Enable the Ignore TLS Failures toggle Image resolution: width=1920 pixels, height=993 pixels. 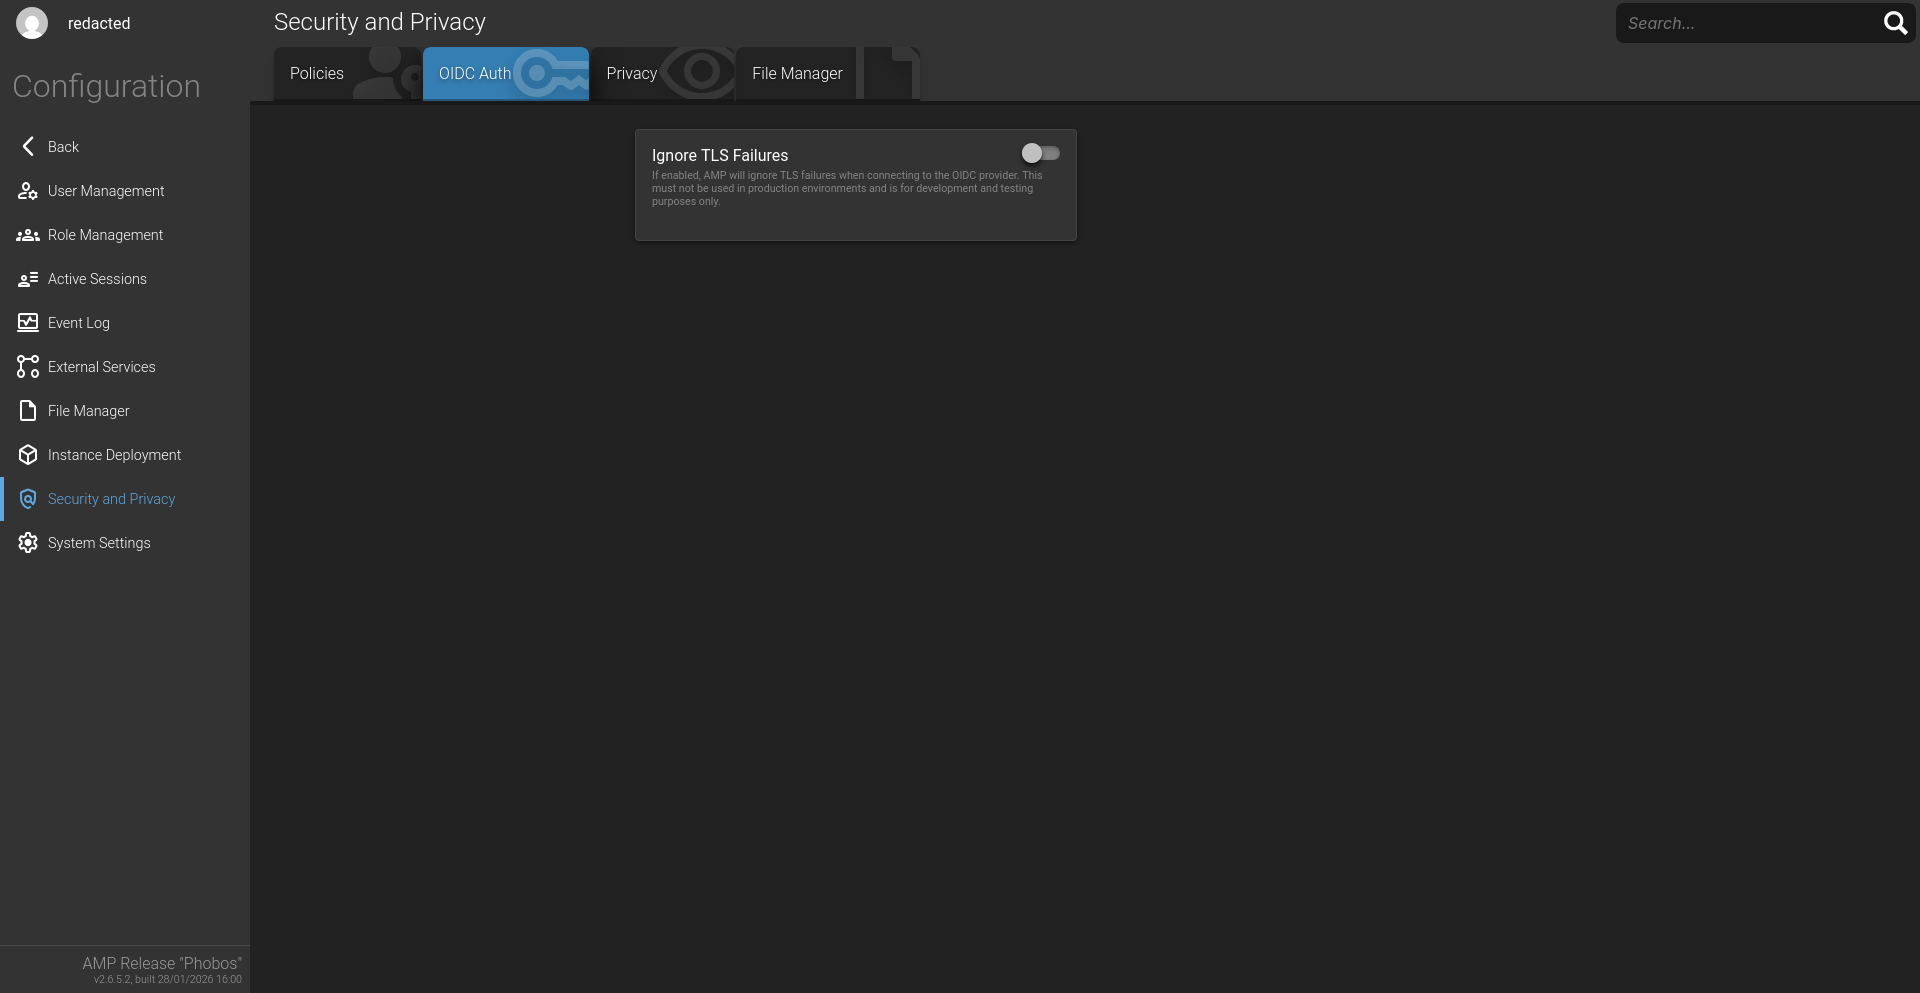(x=1040, y=153)
